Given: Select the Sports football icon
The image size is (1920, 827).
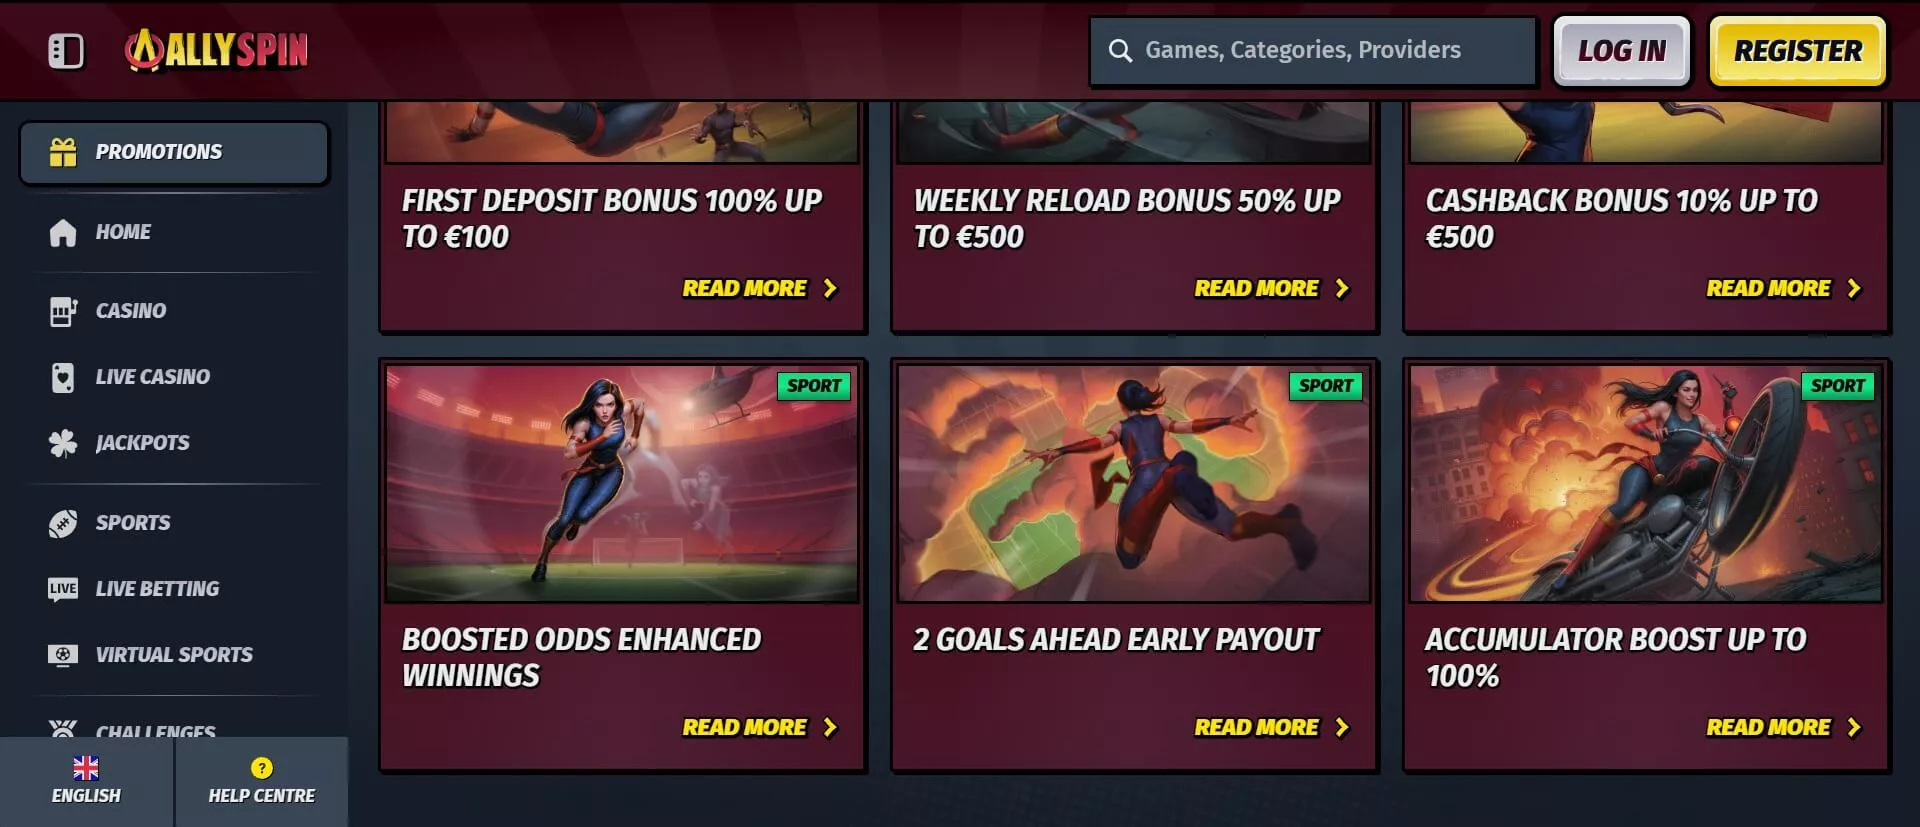Looking at the screenshot, I should [63, 523].
